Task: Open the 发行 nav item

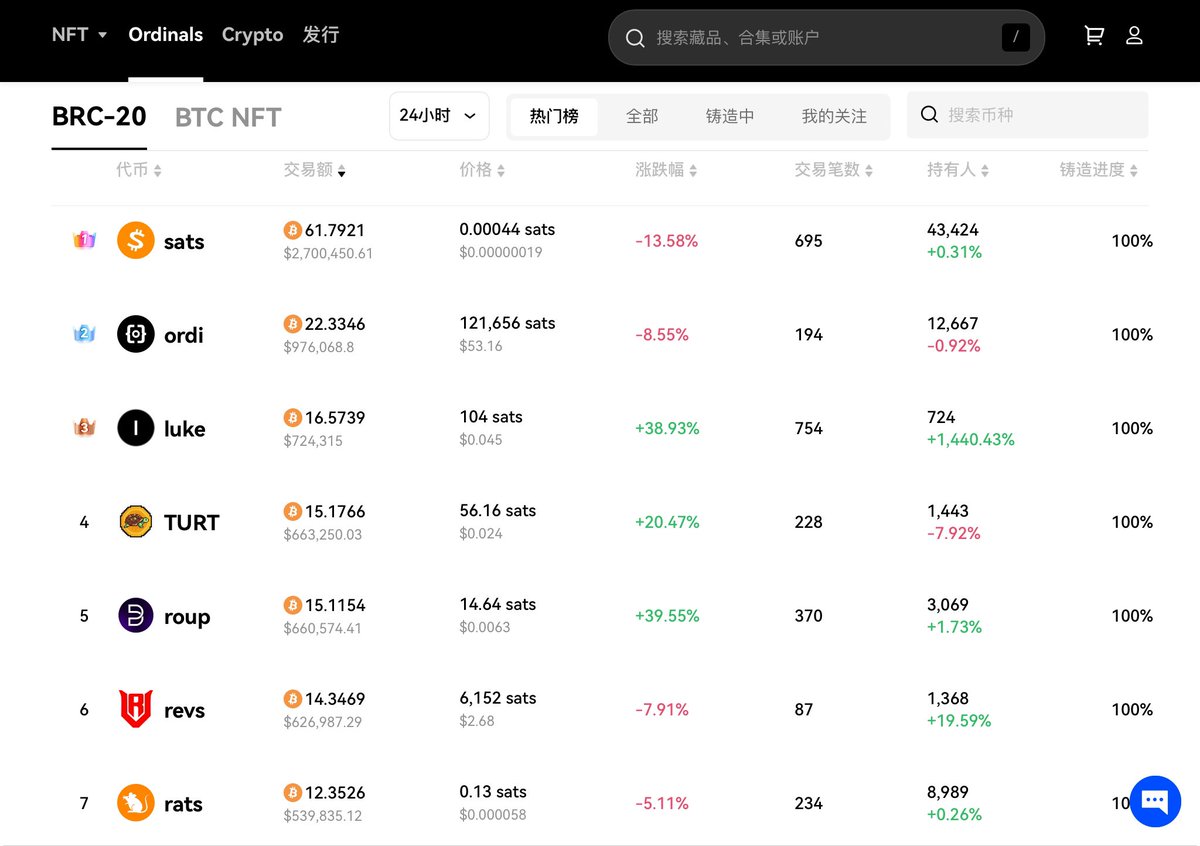Action: click(x=321, y=34)
